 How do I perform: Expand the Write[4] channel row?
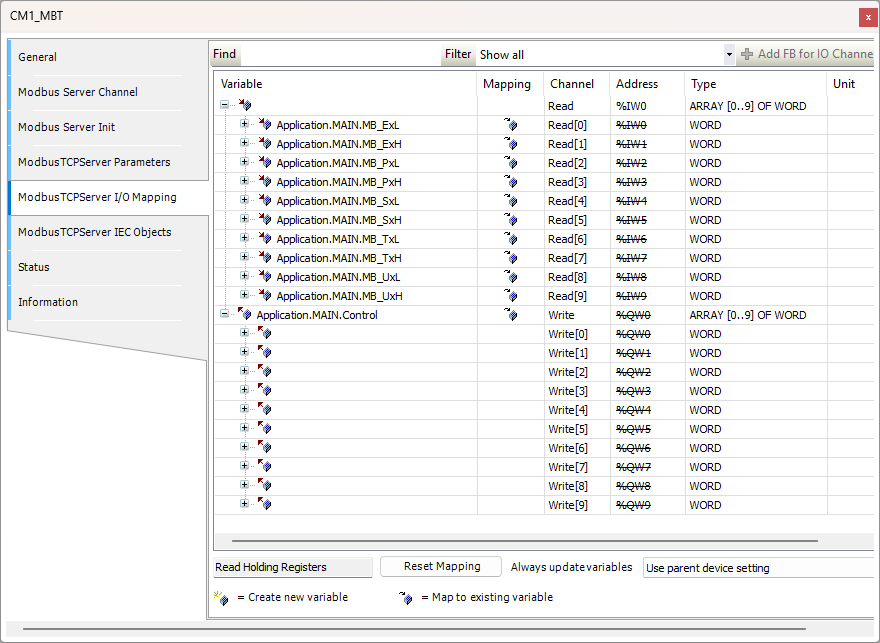(245, 410)
